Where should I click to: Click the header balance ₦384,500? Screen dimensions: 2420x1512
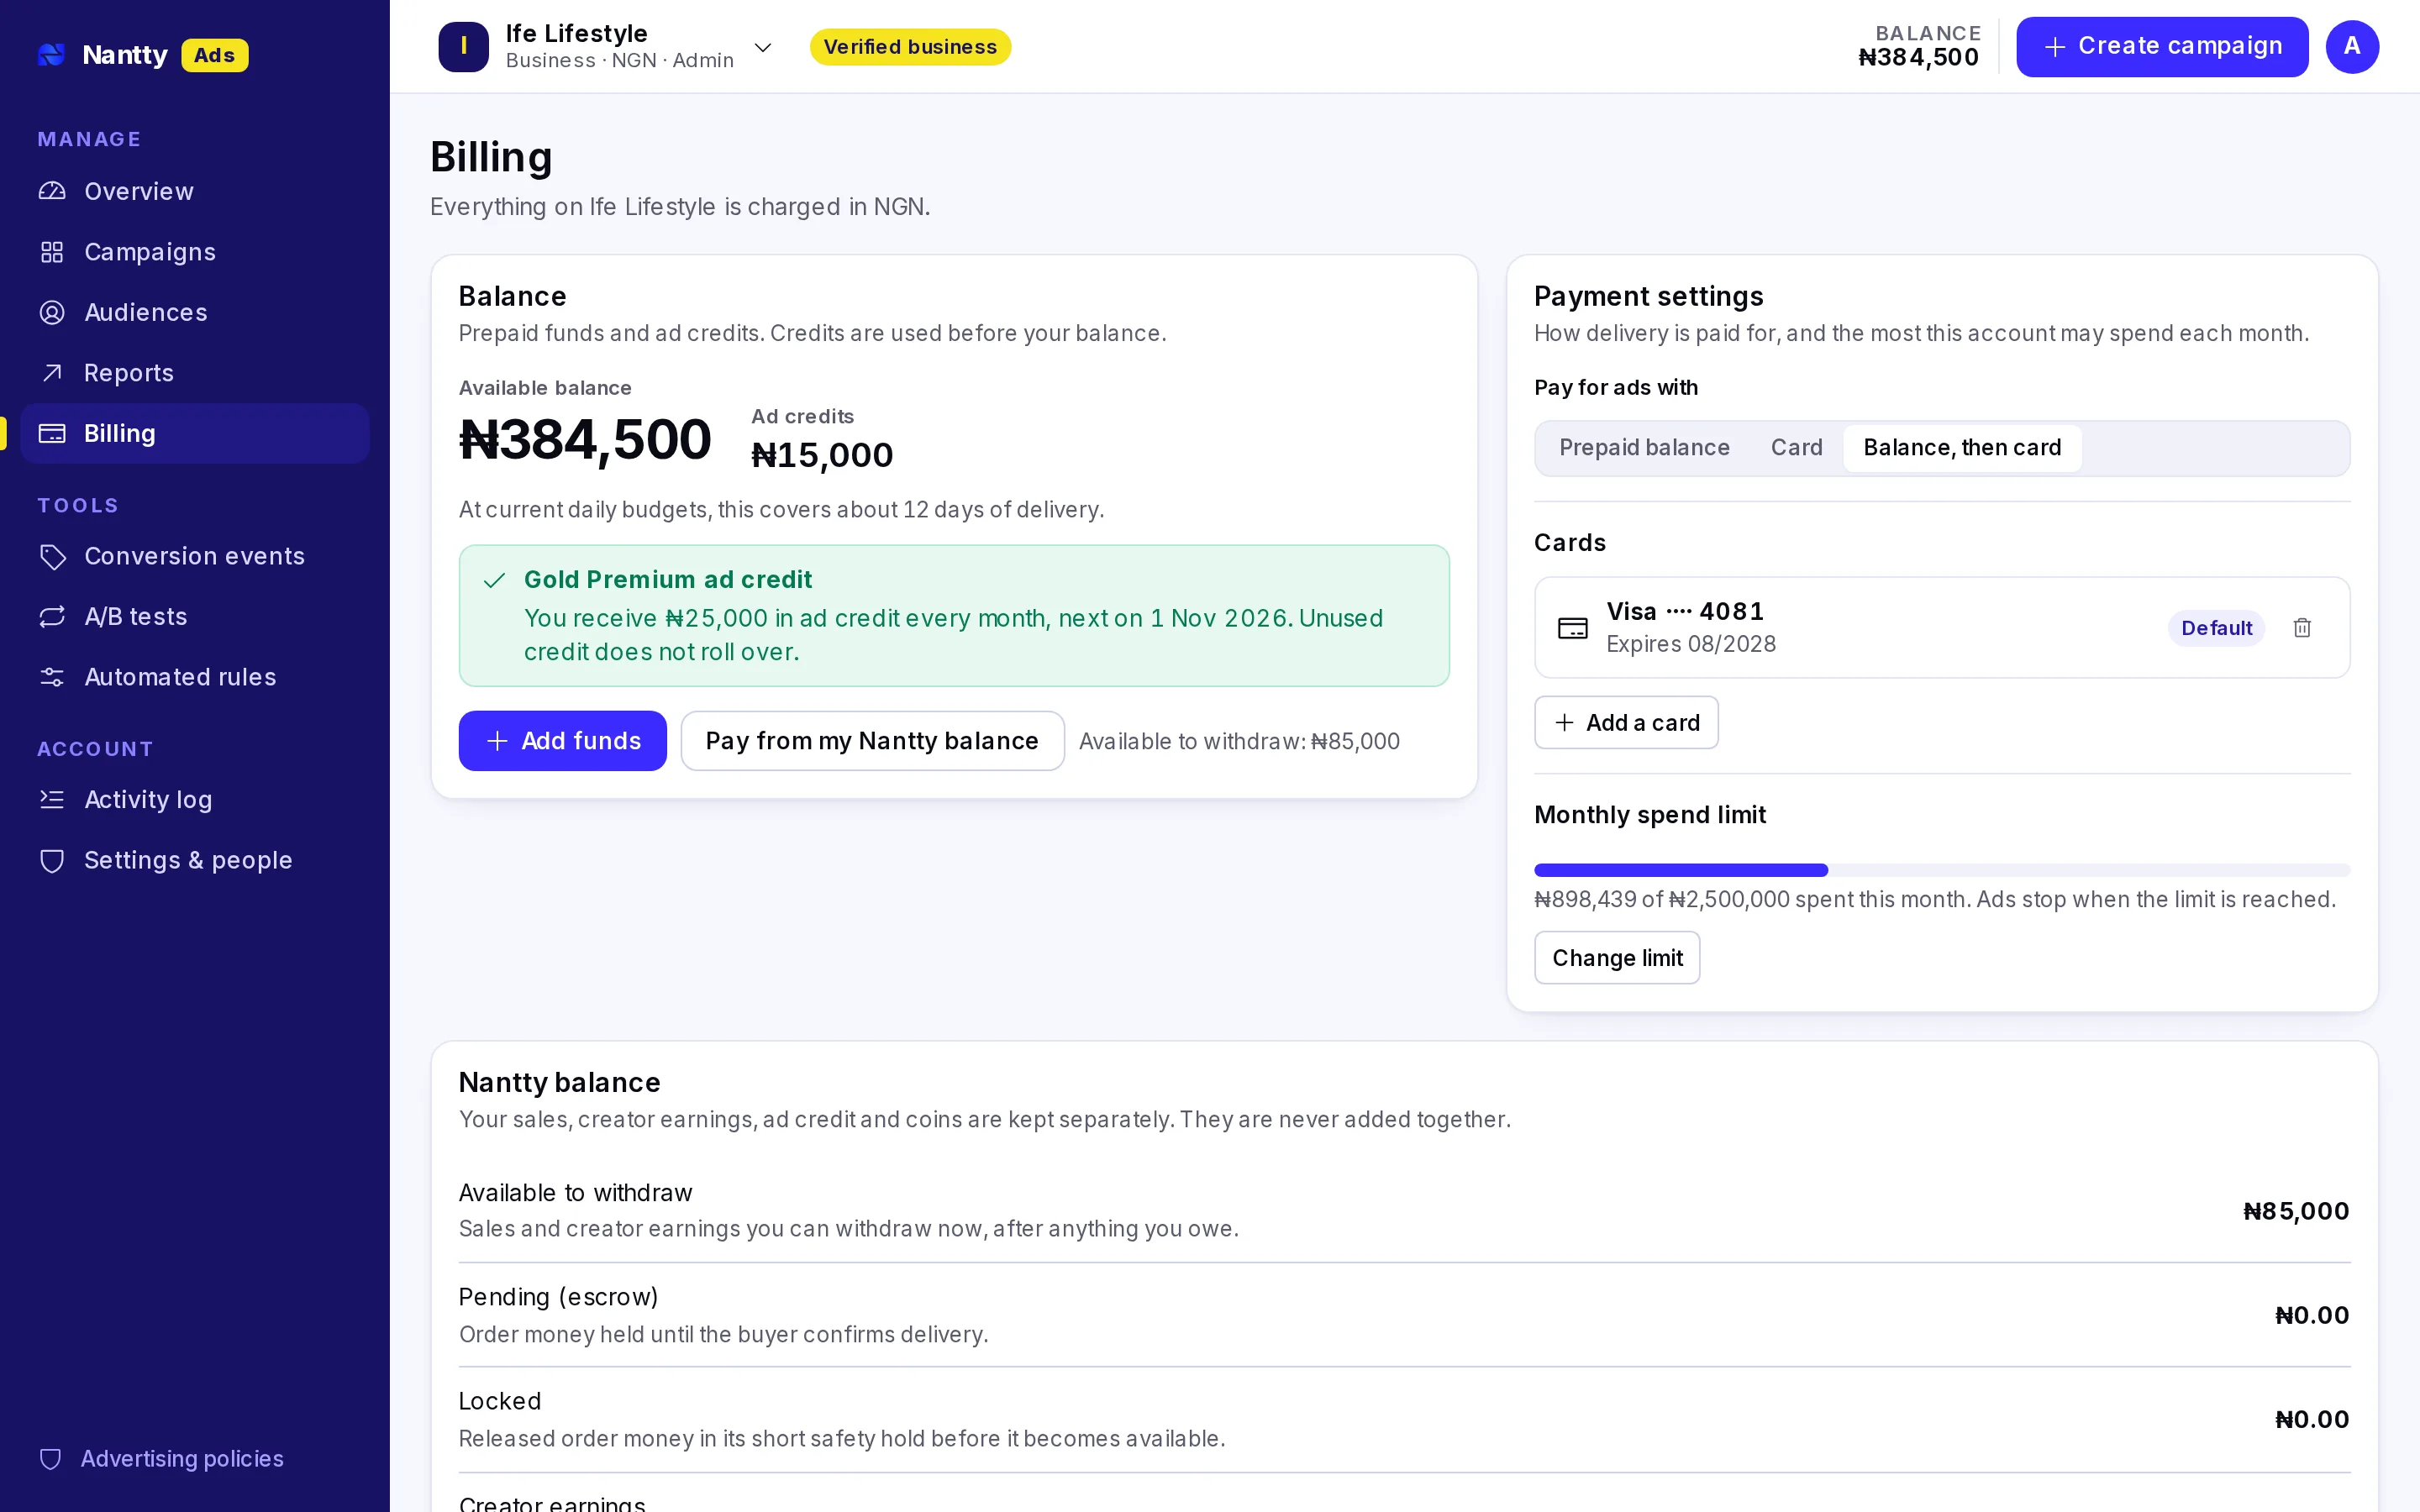1918,58
